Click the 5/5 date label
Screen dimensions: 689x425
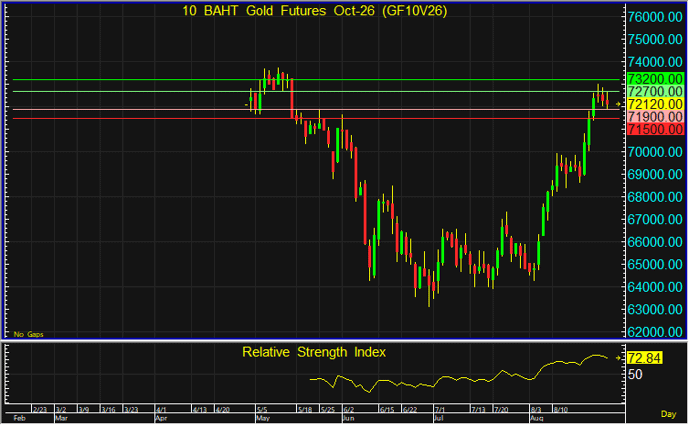pyautogui.click(x=262, y=410)
